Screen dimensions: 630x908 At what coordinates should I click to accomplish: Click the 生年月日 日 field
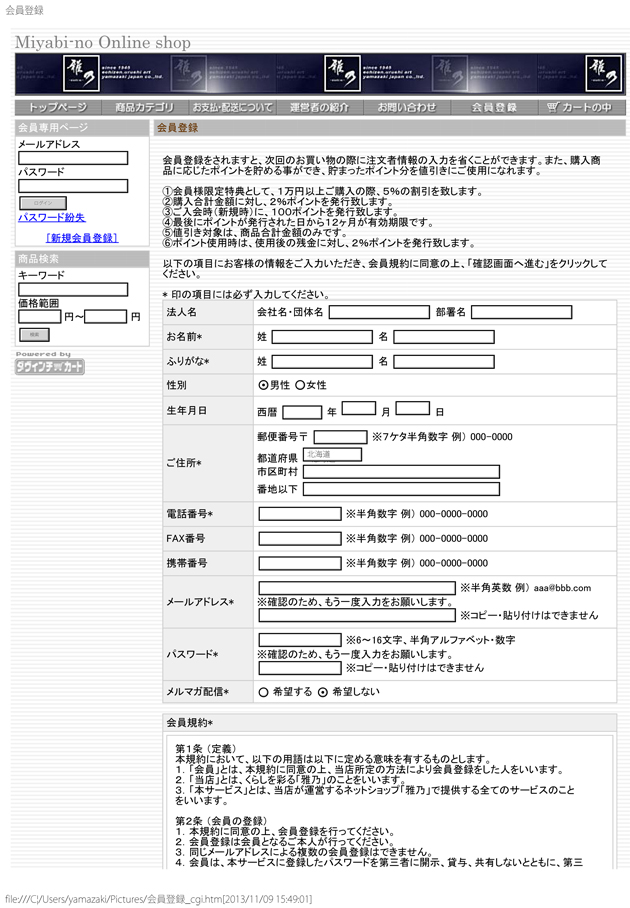413,408
